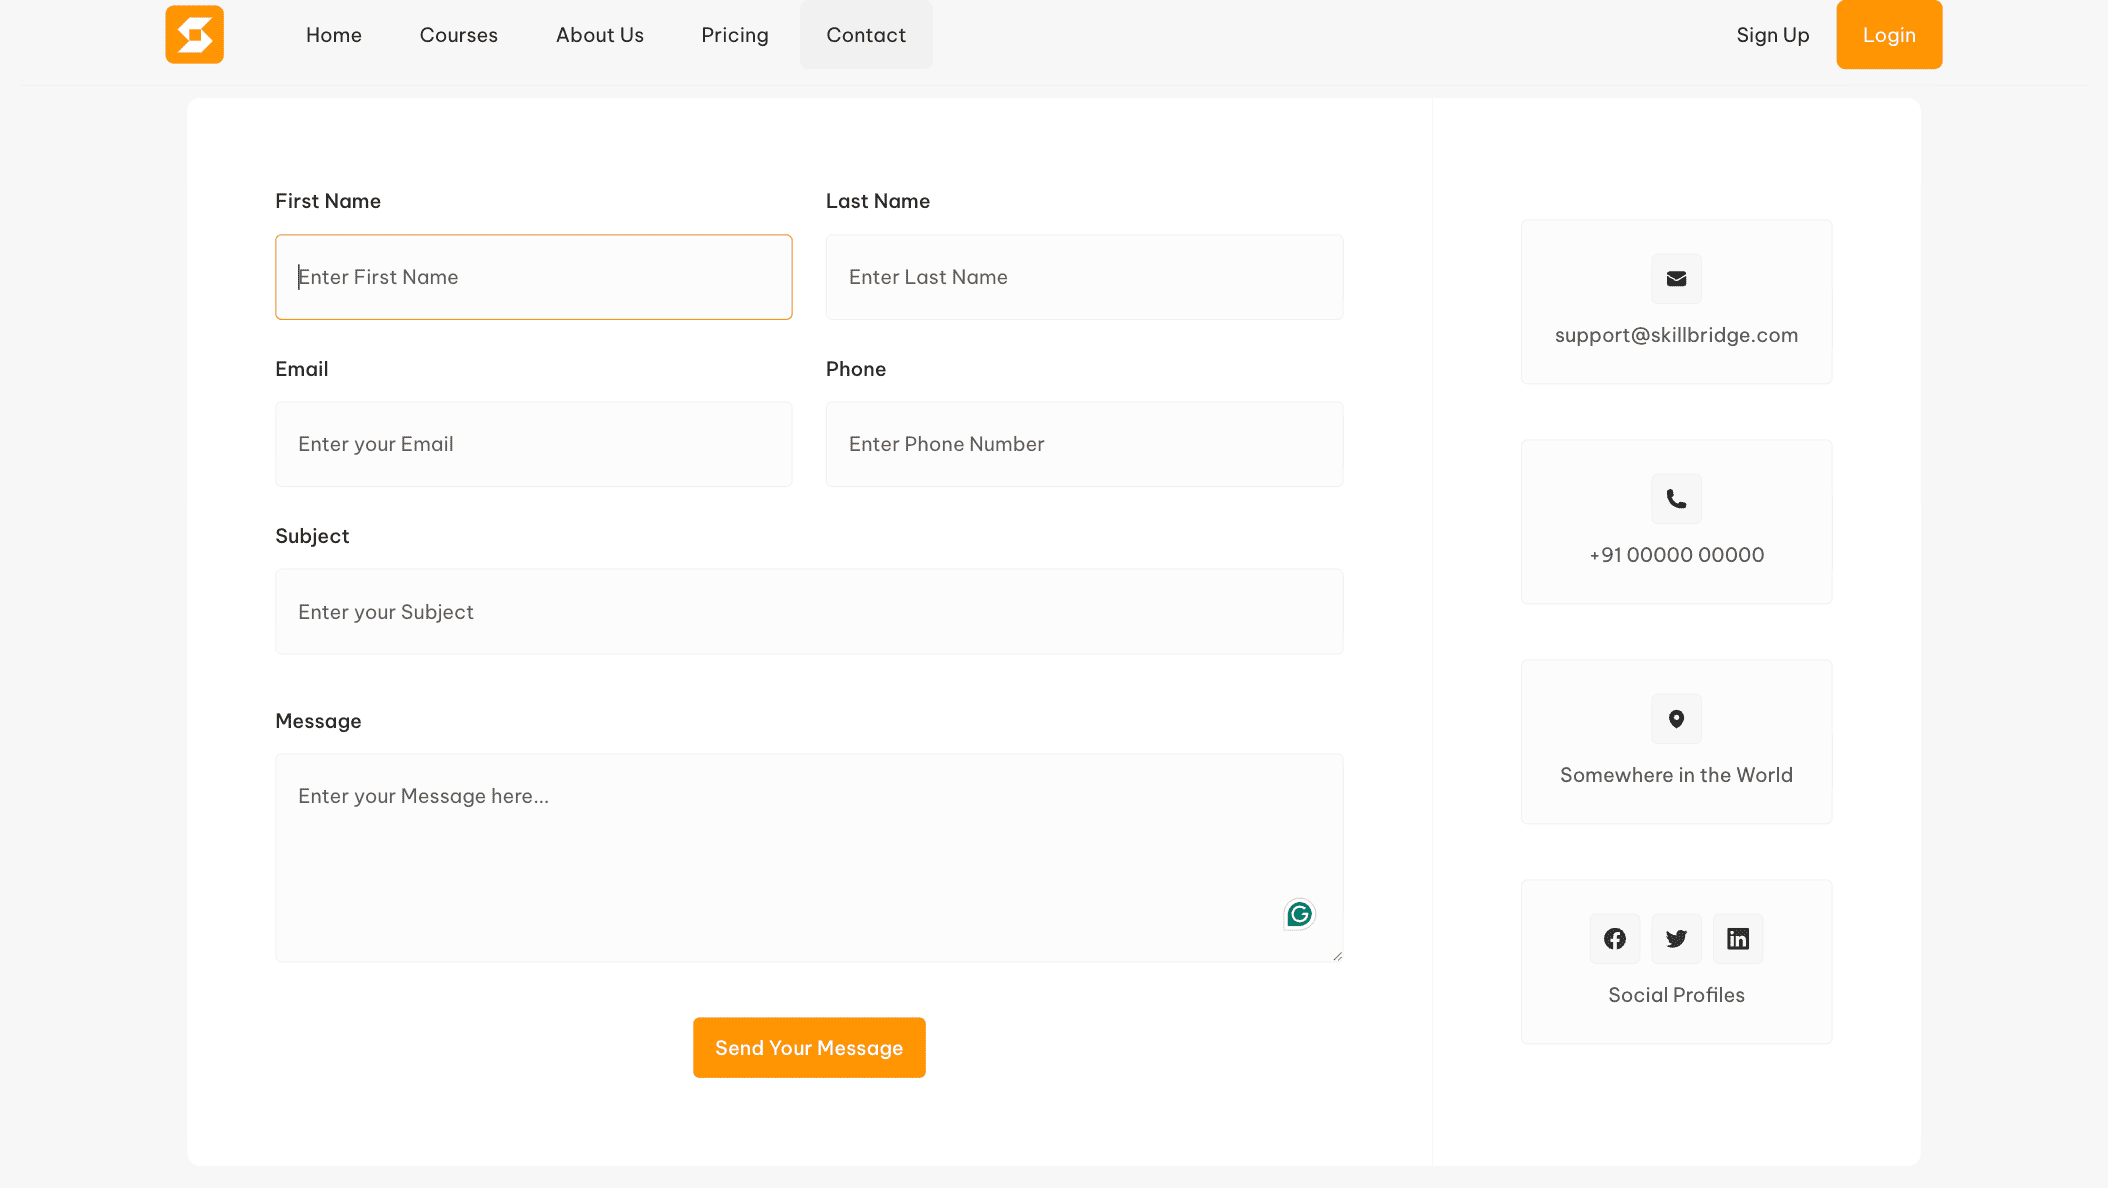Screen dimensions: 2108x1188
Task: Open the Facebook profile icon
Action: coord(1615,939)
